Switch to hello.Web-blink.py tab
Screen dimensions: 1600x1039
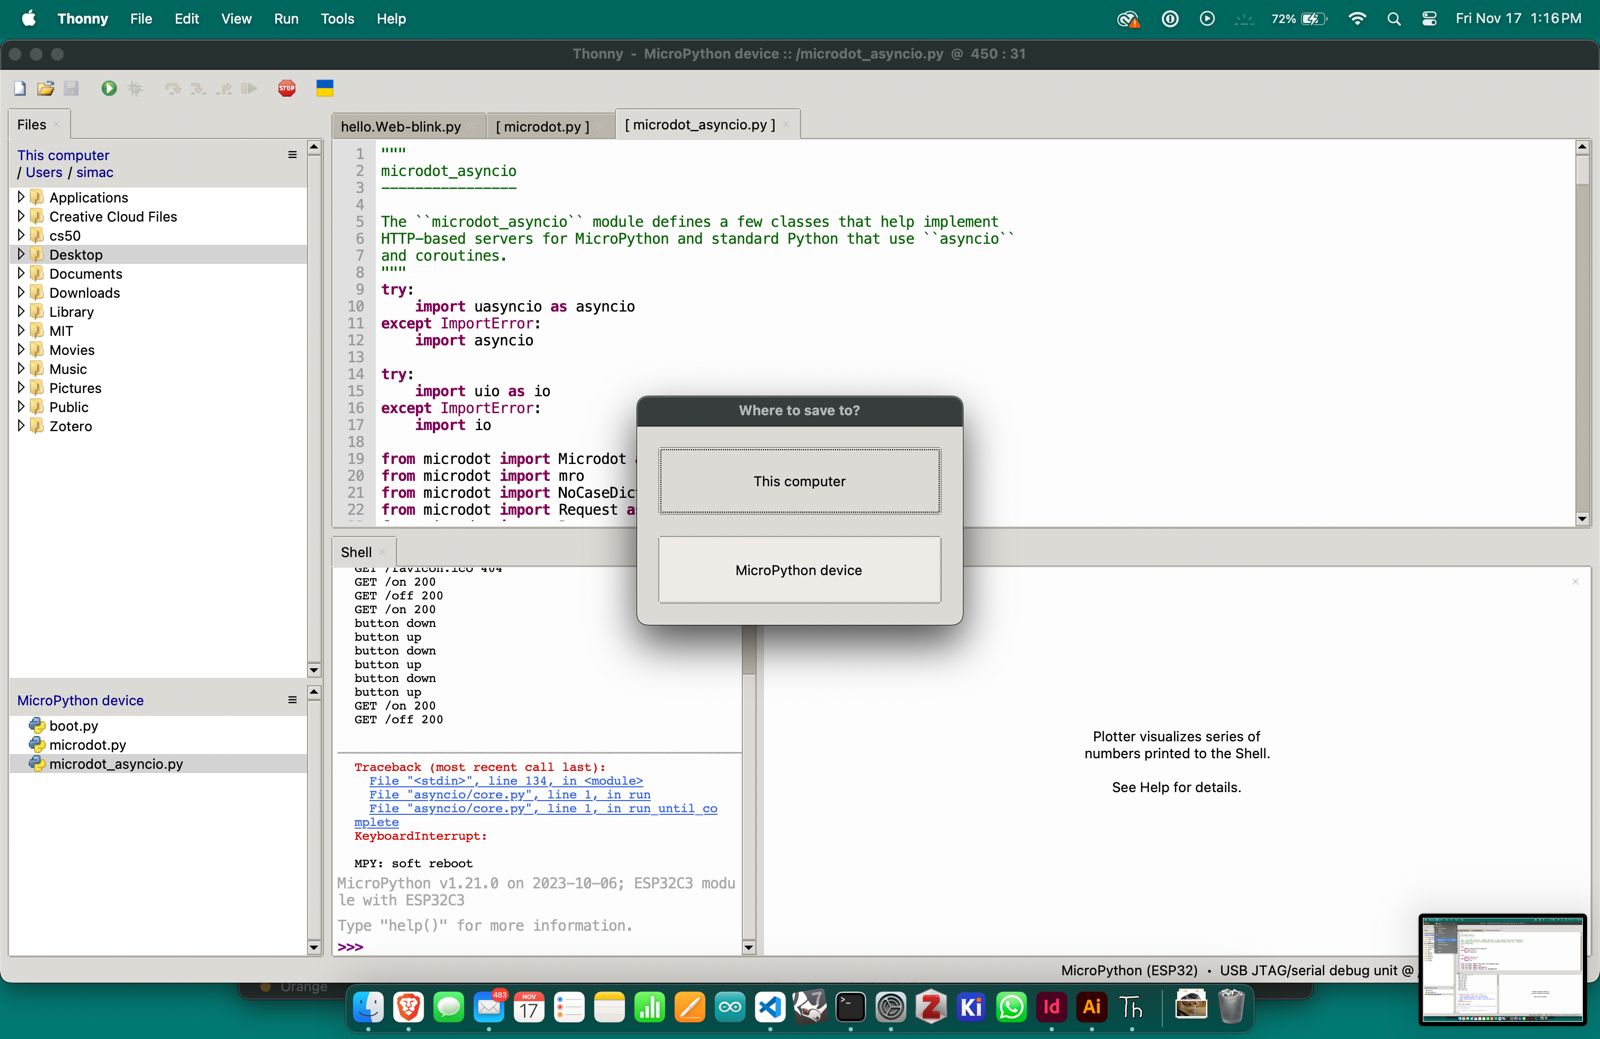tap(400, 127)
